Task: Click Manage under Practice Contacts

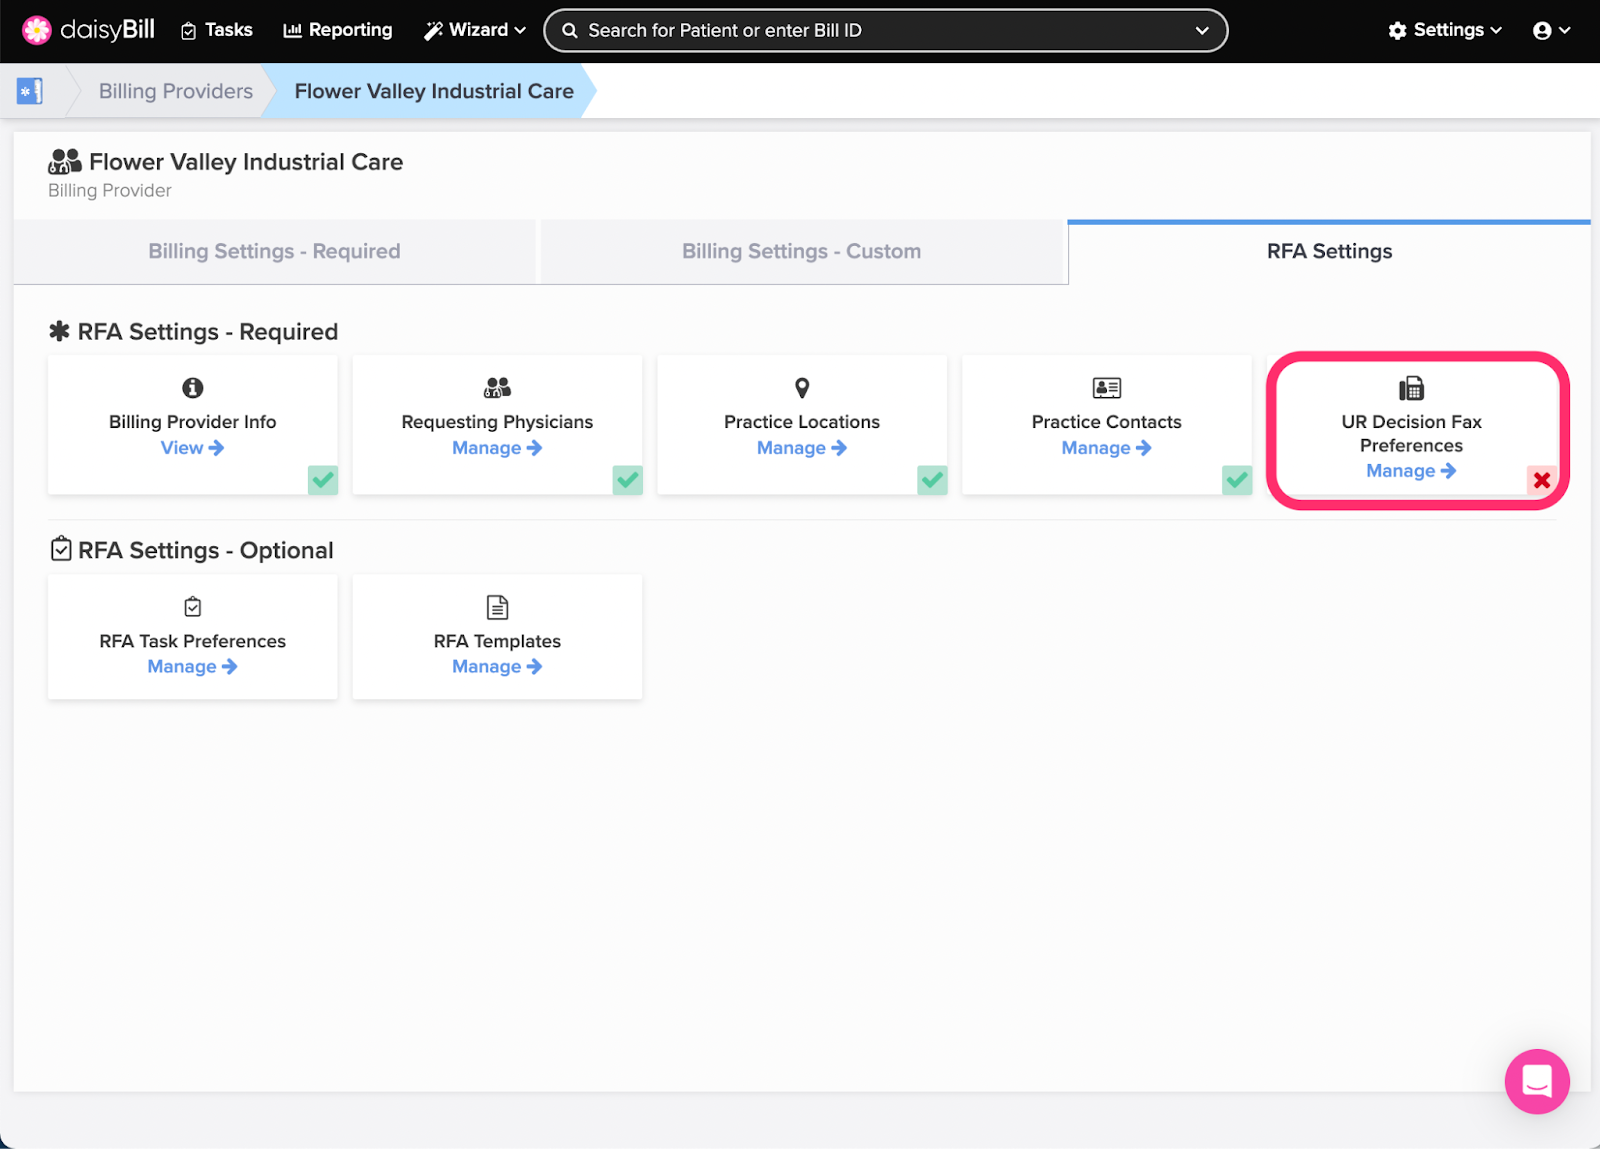Action: pyautogui.click(x=1107, y=448)
